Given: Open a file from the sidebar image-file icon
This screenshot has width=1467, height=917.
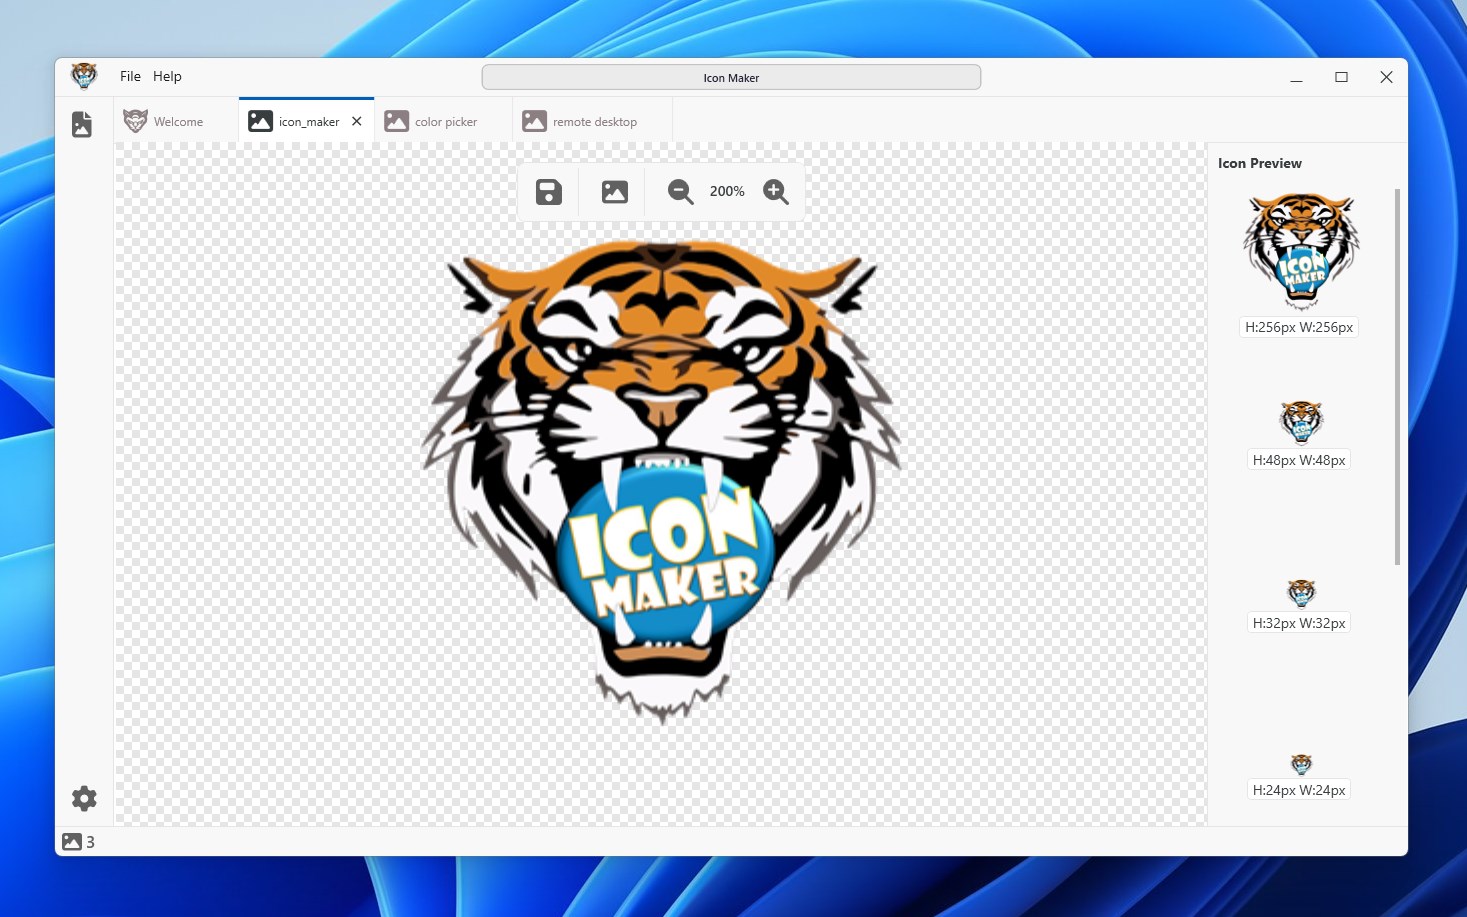Looking at the screenshot, I should click(x=81, y=123).
